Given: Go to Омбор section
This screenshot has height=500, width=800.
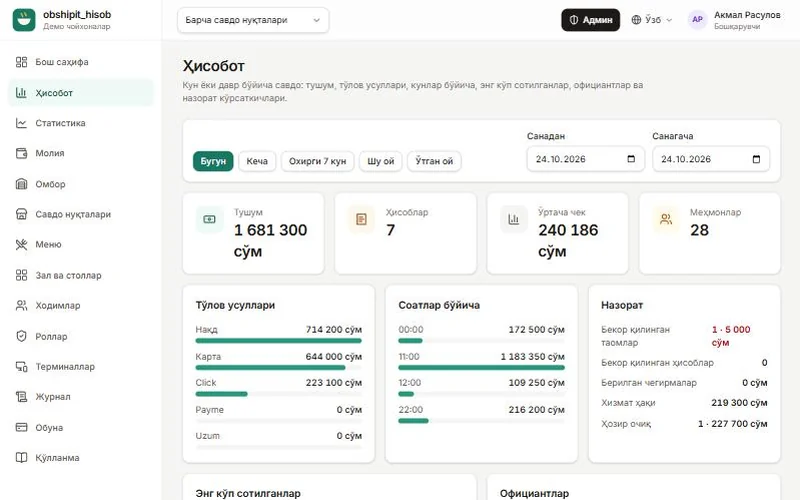Looking at the screenshot, I should click(81, 184).
